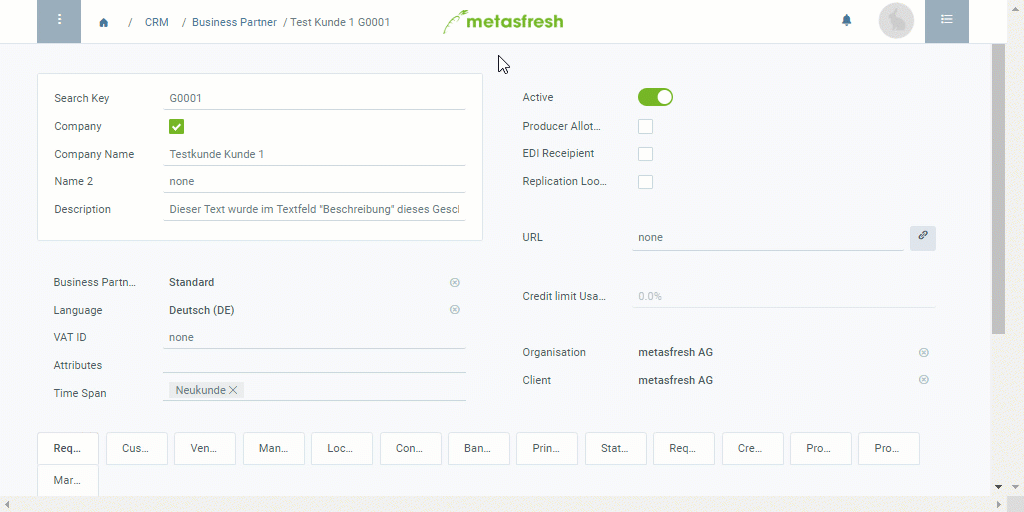This screenshot has height=512, width=1024.
Task: Open the Attributes field editor
Action: 314,364
